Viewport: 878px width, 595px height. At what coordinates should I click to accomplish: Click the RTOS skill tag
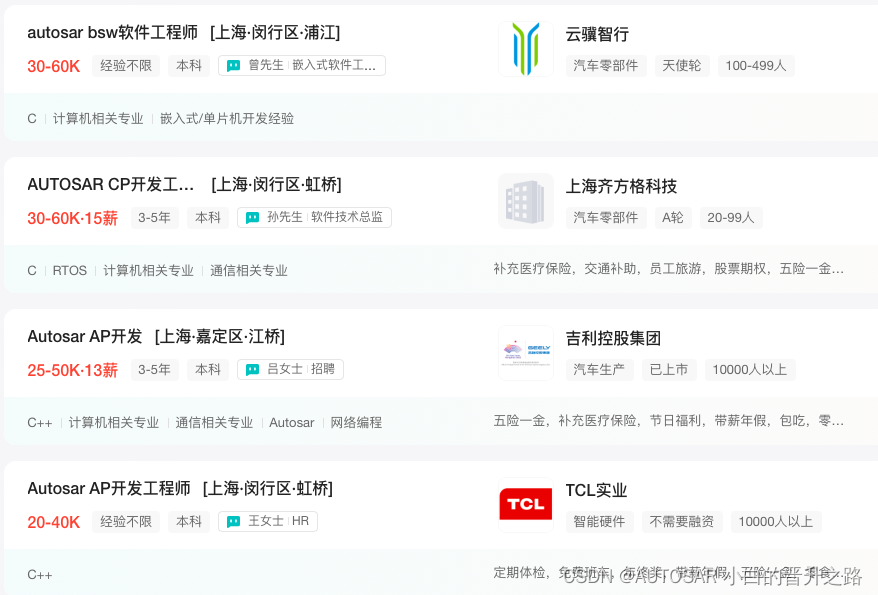pos(70,271)
